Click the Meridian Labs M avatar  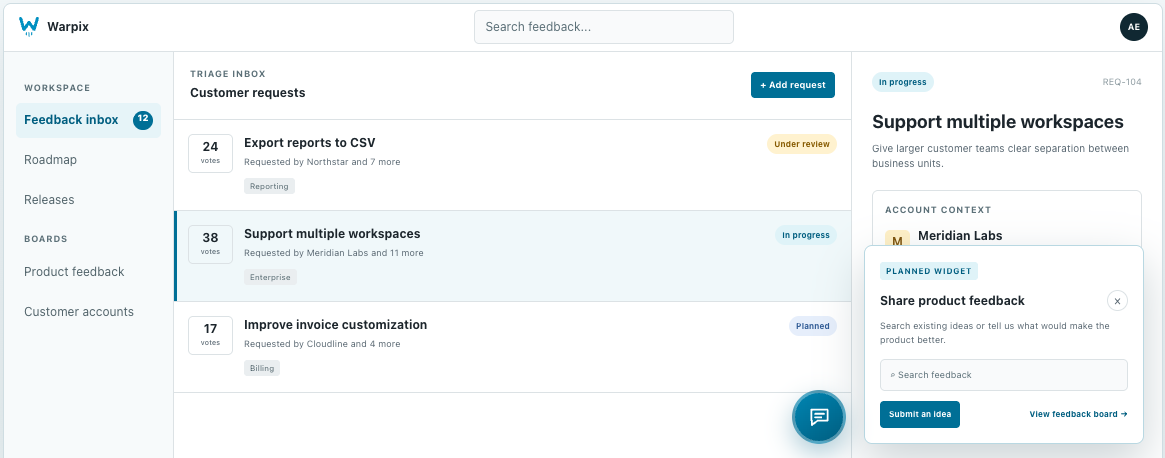pos(898,239)
